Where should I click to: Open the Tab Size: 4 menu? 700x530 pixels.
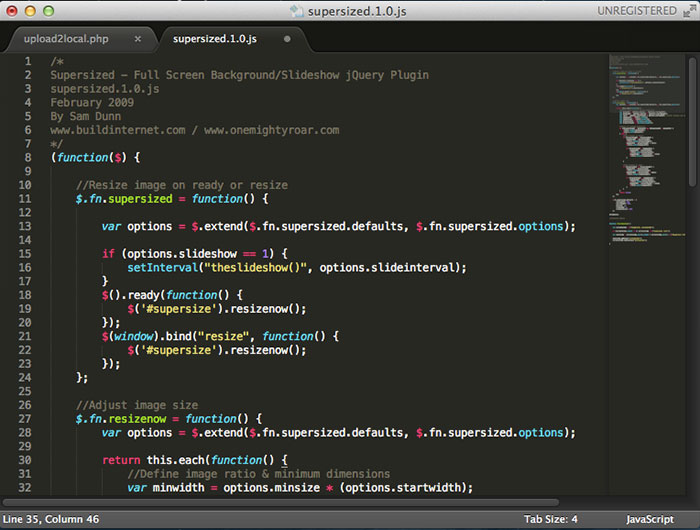550,519
